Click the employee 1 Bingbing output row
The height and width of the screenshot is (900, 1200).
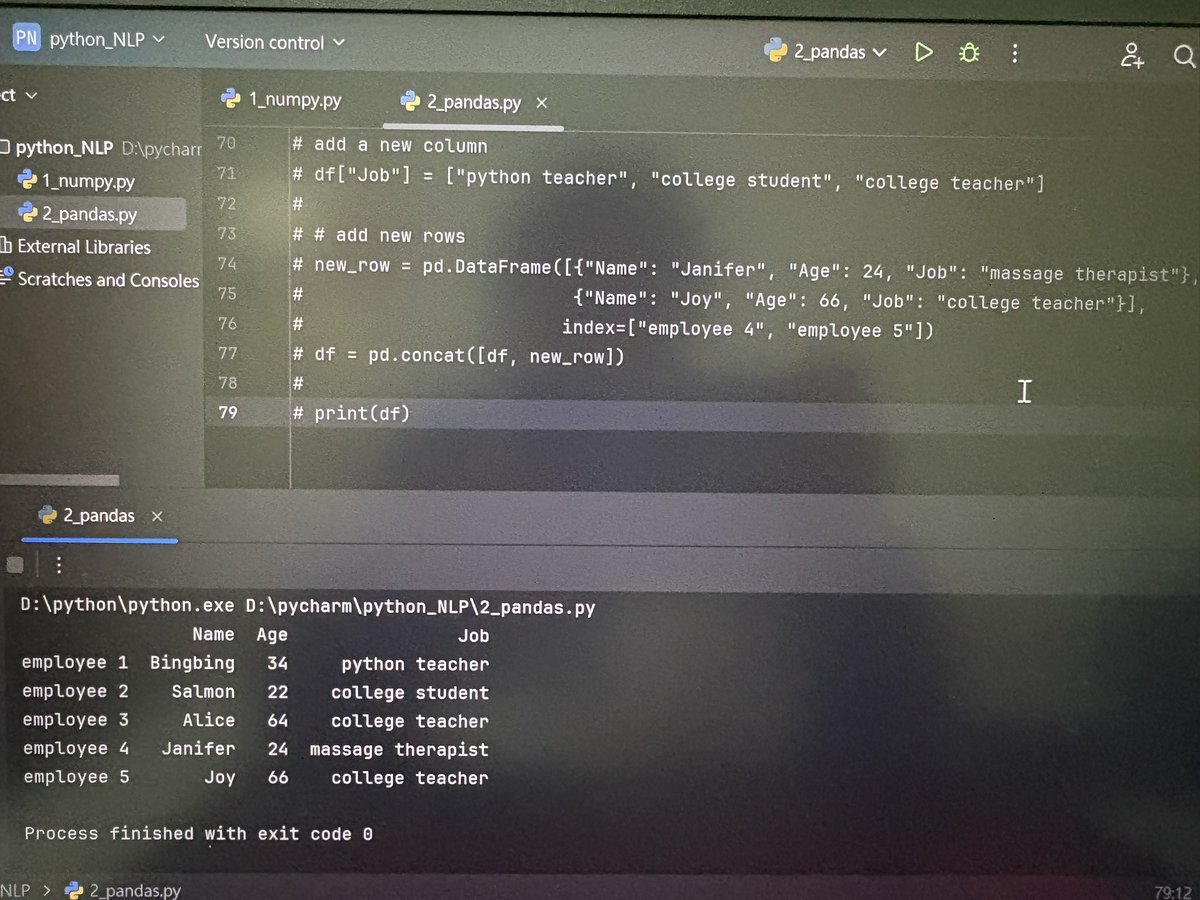[256, 664]
